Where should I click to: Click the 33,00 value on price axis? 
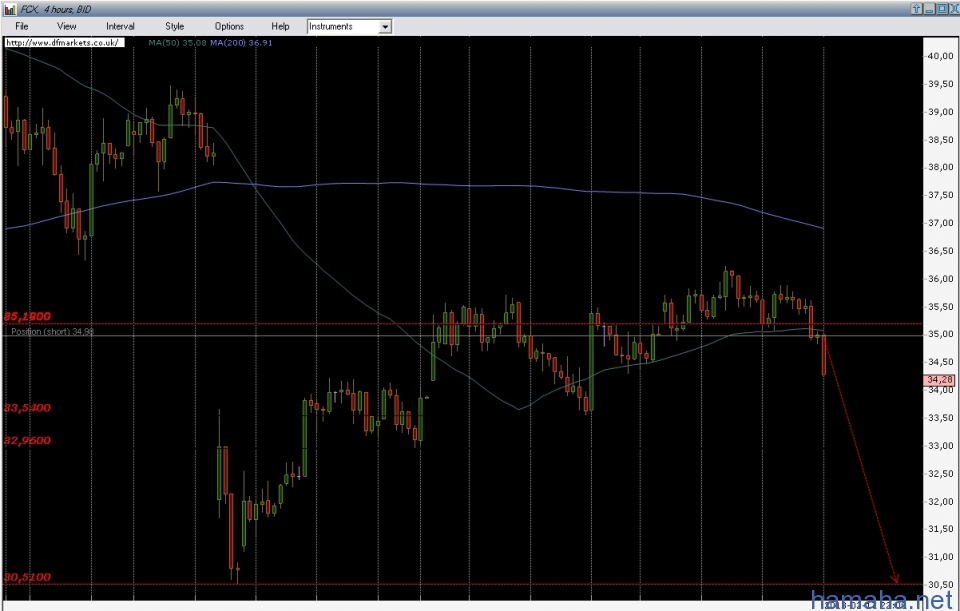[x=940, y=446]
